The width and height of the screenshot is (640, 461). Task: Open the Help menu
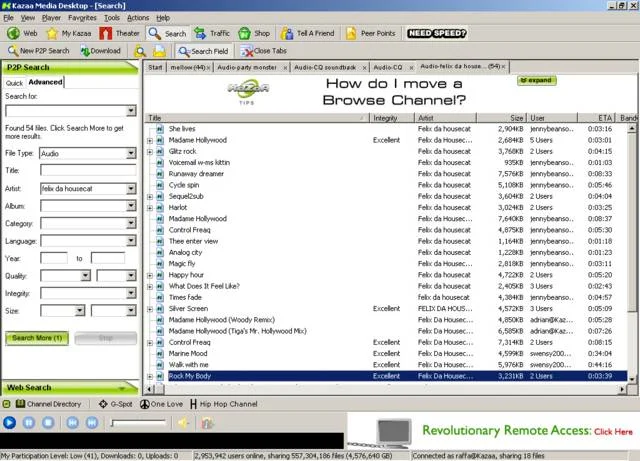pyautogui.click(x=163, y=18)
